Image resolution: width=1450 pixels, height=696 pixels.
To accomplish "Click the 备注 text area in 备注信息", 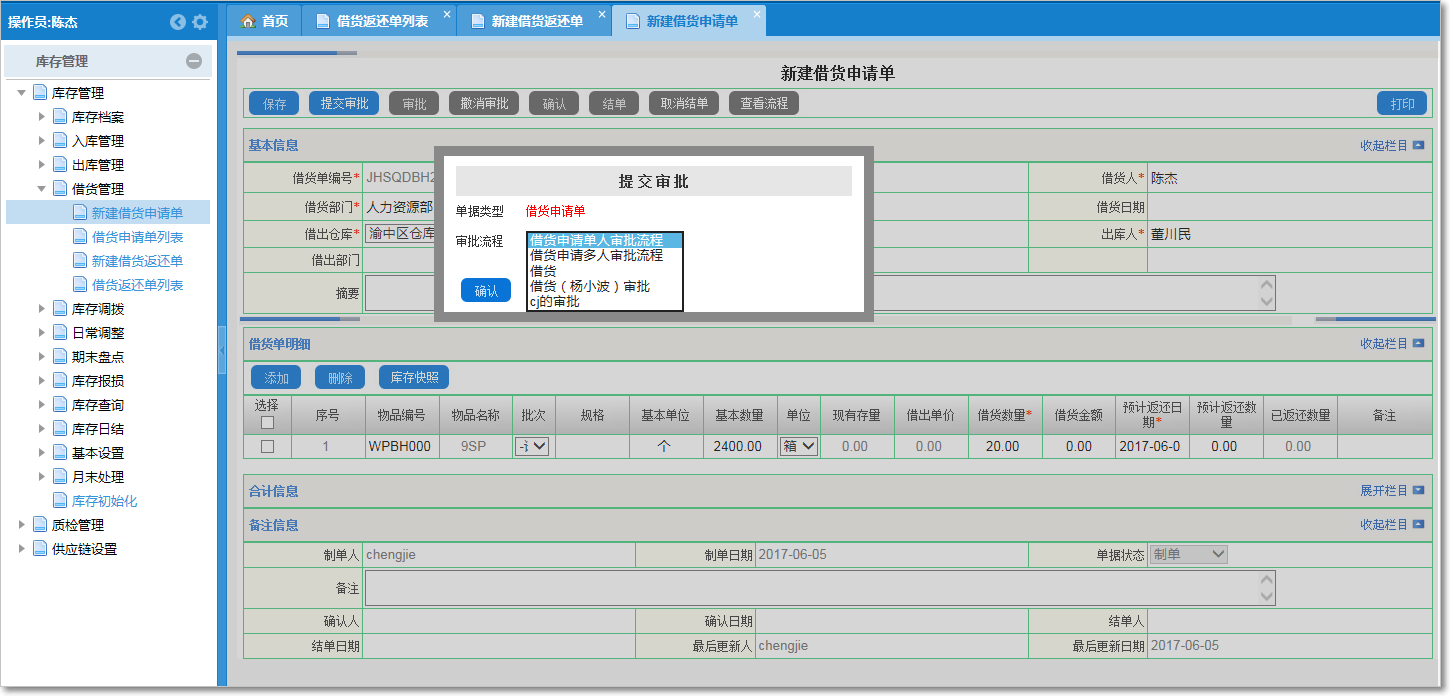I will [x=819, y=588].
